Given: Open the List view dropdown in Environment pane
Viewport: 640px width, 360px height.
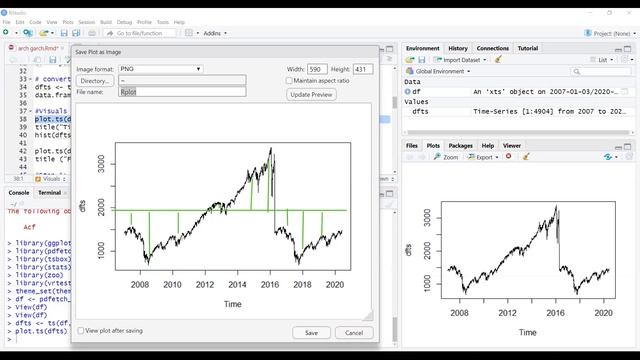Looking at the screenshot, I should (x=602, y=60).
